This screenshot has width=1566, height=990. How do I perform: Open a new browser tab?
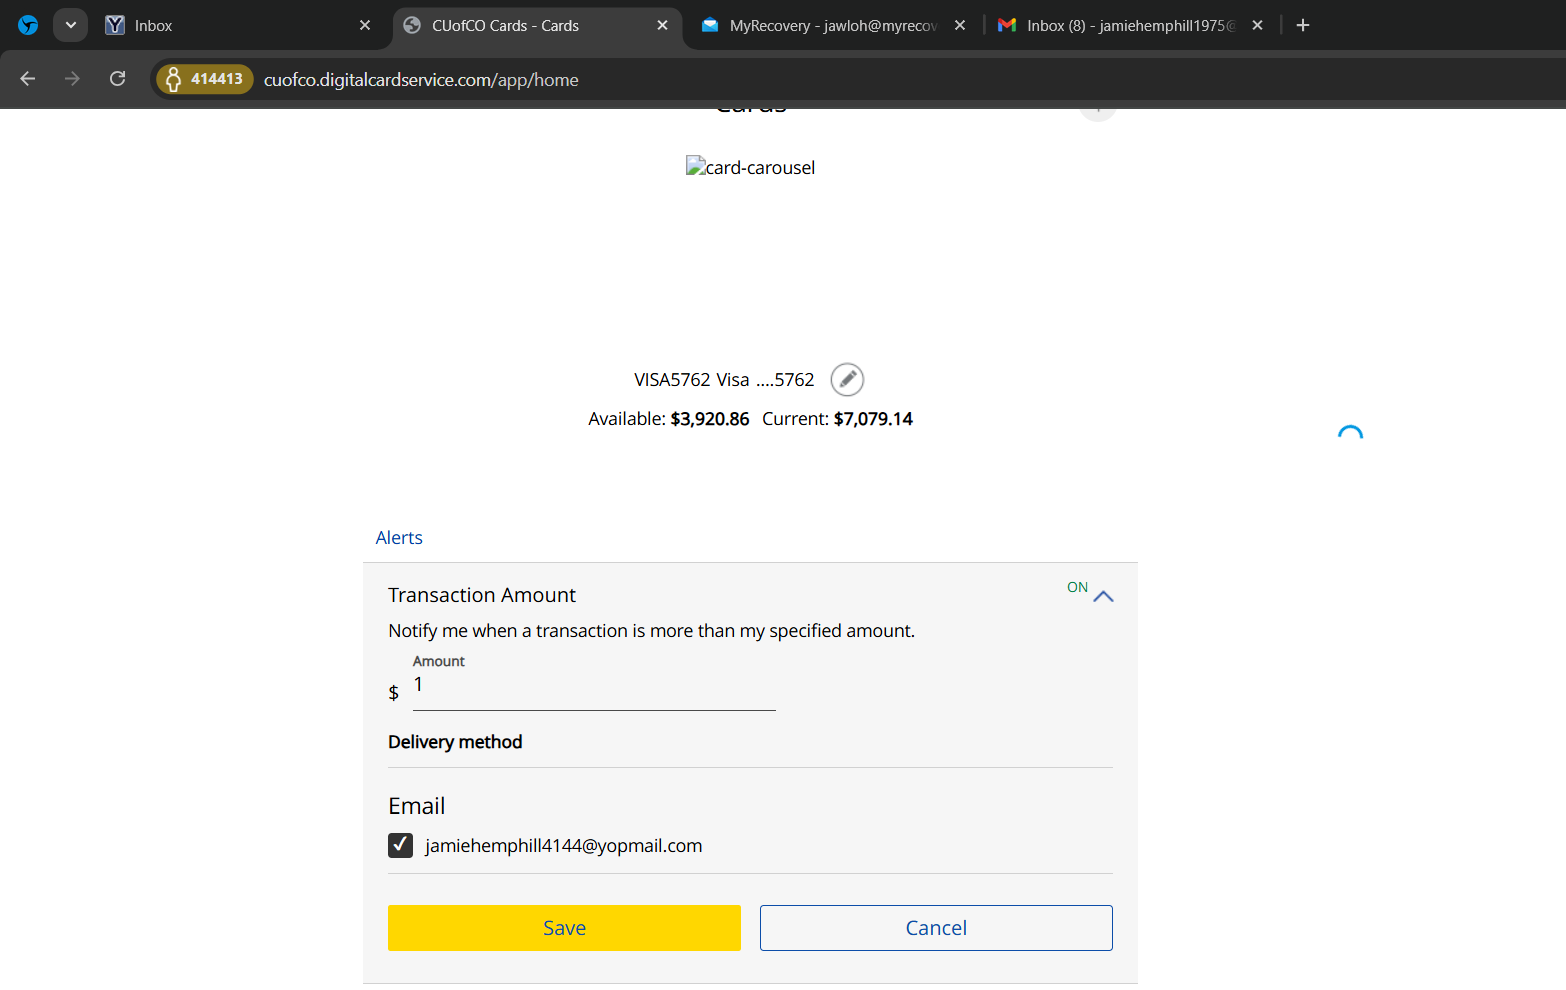(1302, 25)
